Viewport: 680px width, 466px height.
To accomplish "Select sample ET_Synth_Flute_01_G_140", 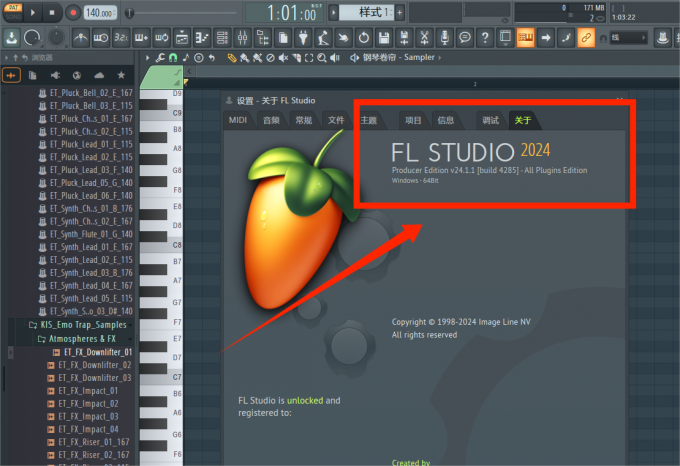I will [x=91, y=234].
